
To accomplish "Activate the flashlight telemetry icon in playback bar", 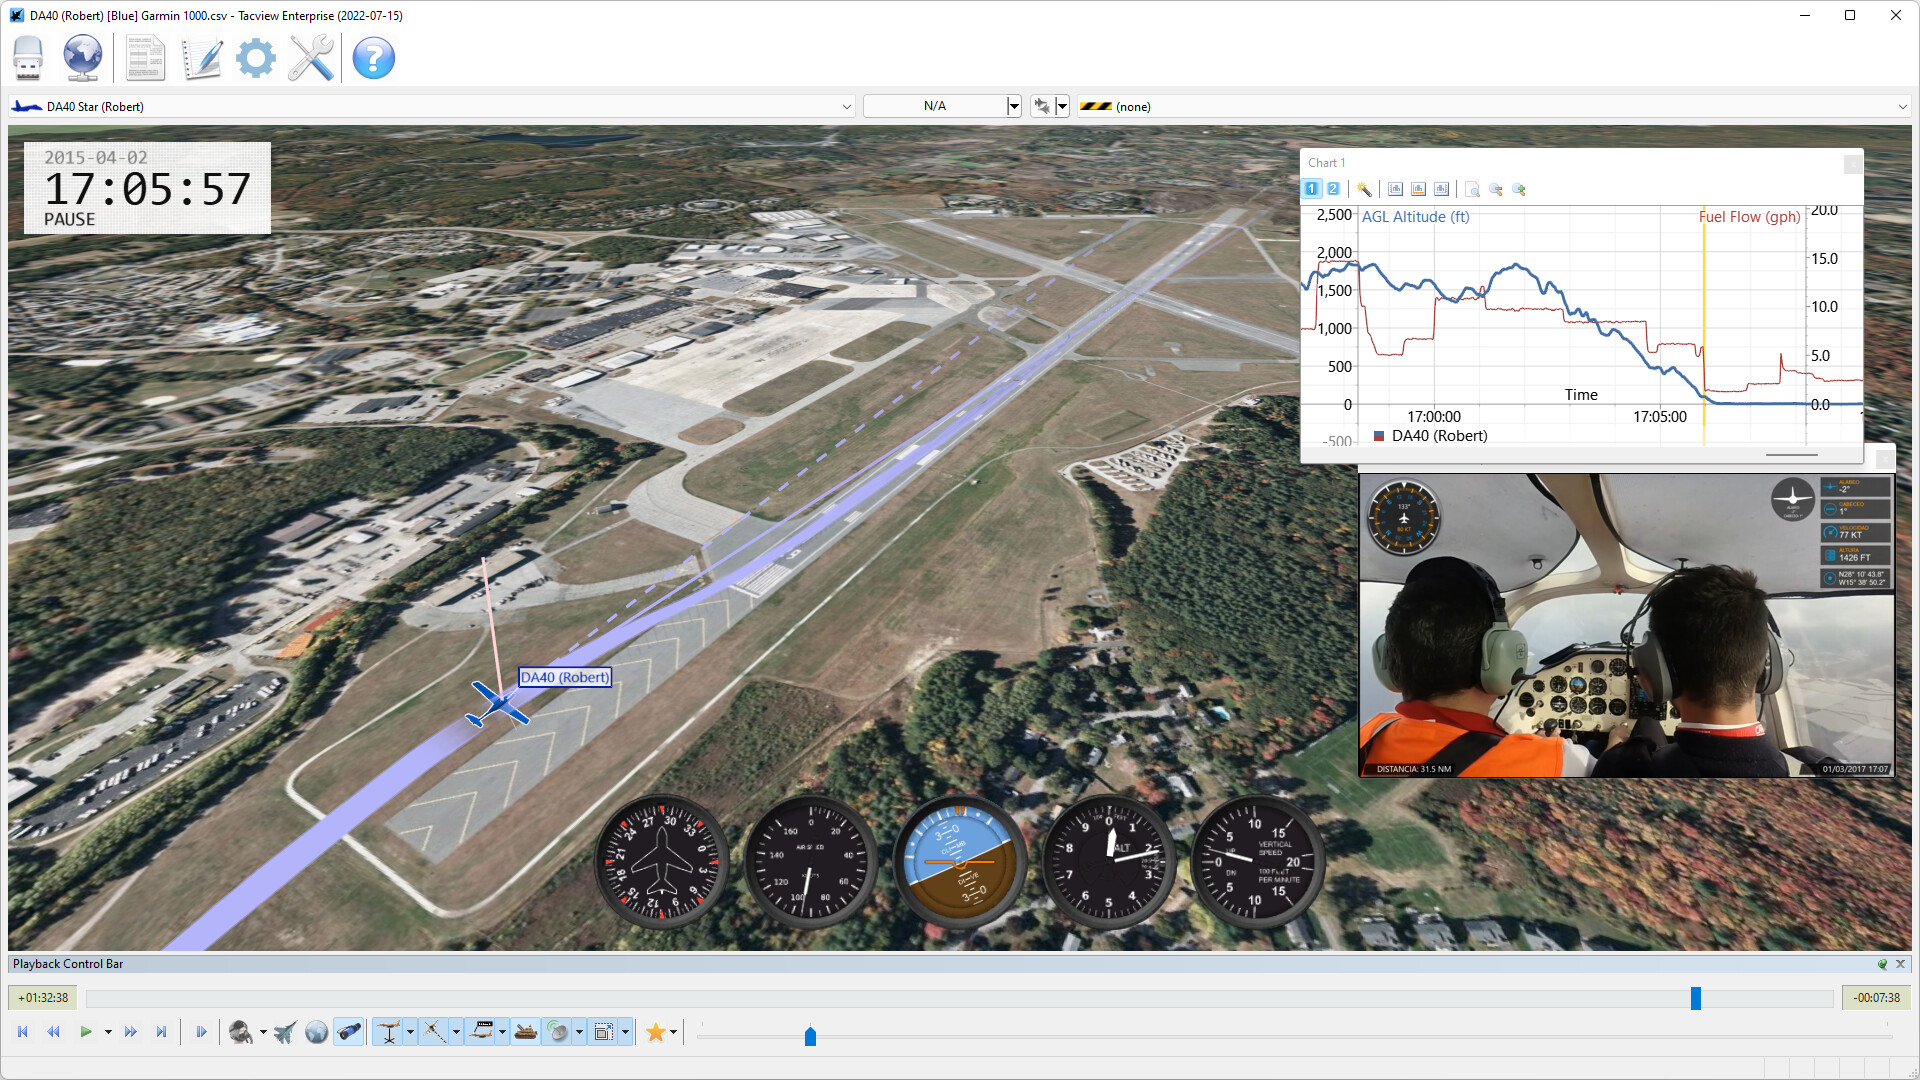I will click(x=349, y=1031).
